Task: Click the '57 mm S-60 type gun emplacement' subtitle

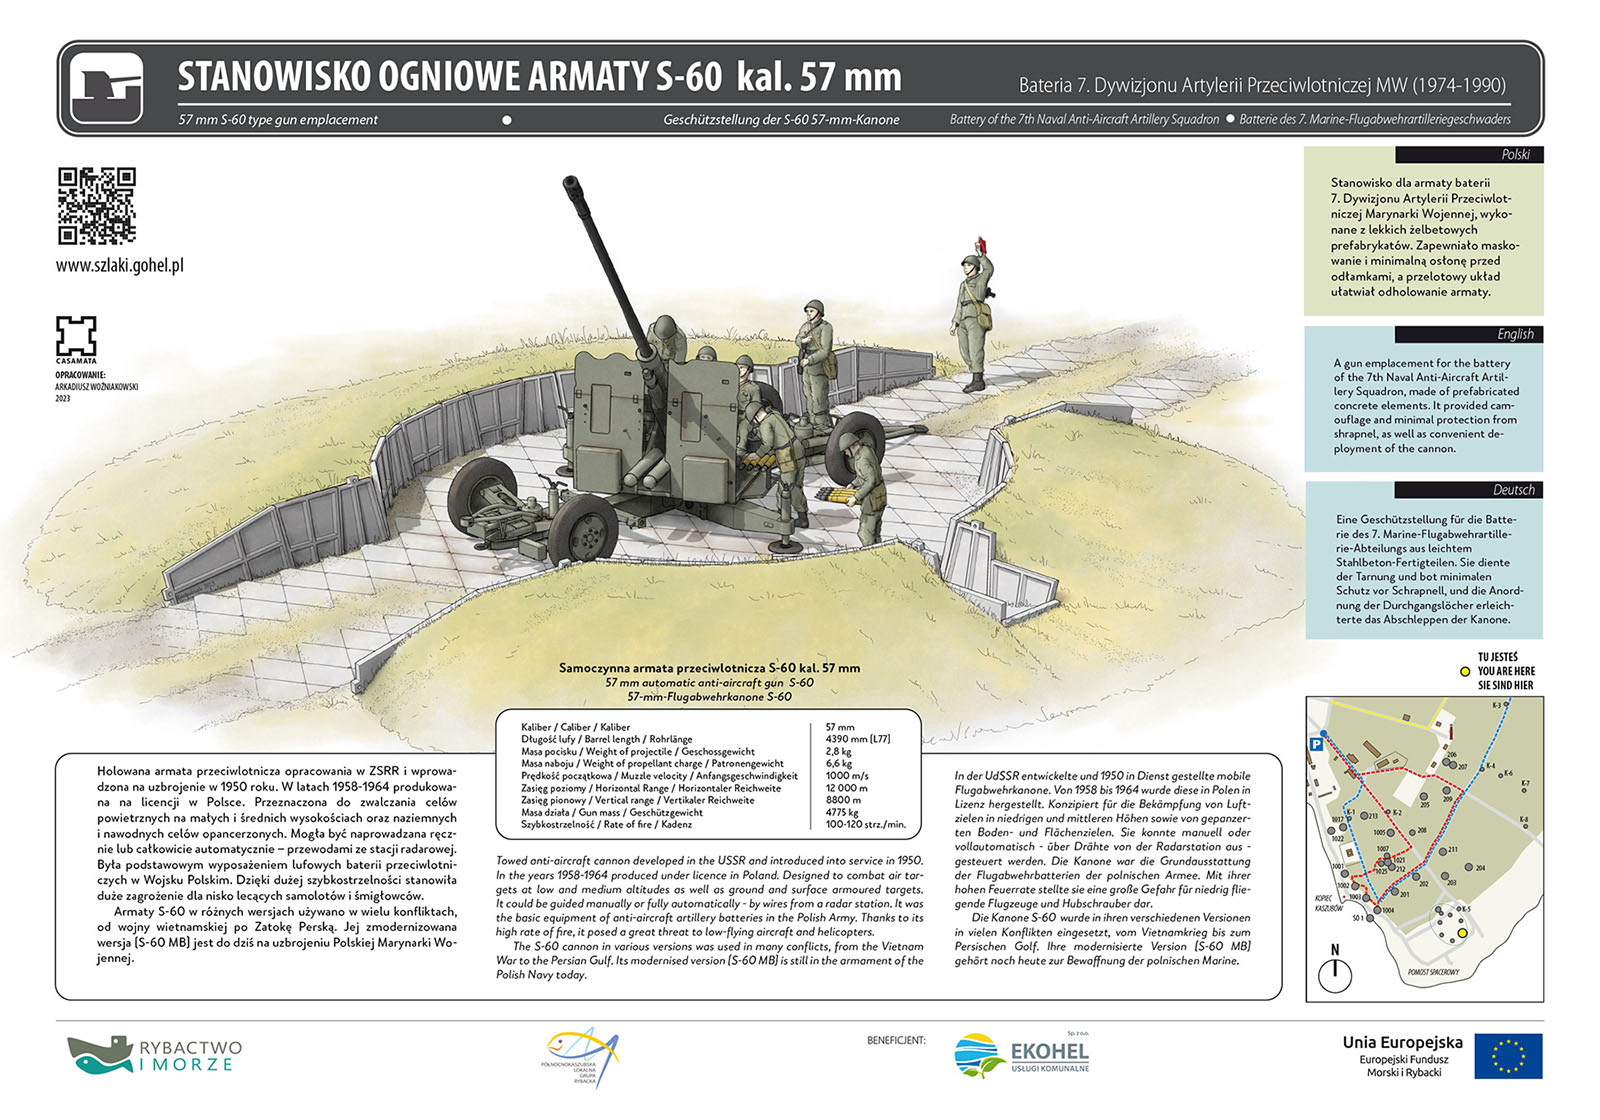Action: tap(278, 119)
